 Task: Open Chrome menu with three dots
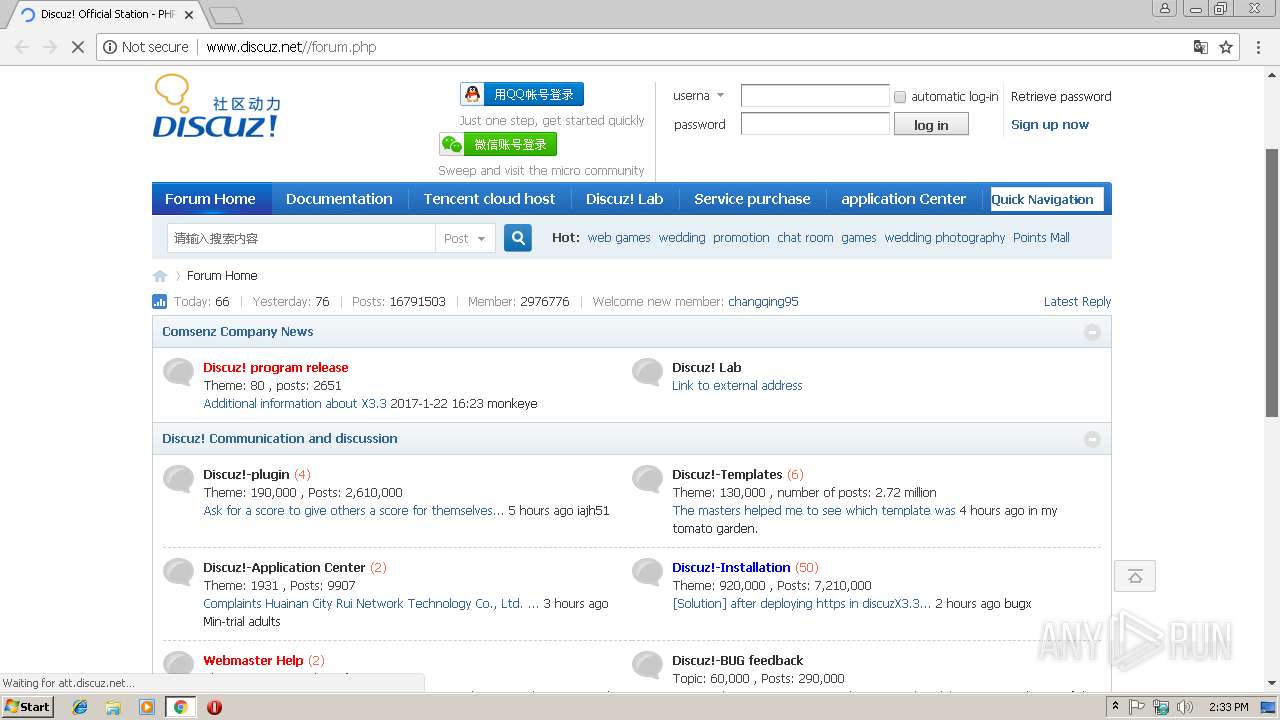pyautogui.click(x=1259, y=47)
